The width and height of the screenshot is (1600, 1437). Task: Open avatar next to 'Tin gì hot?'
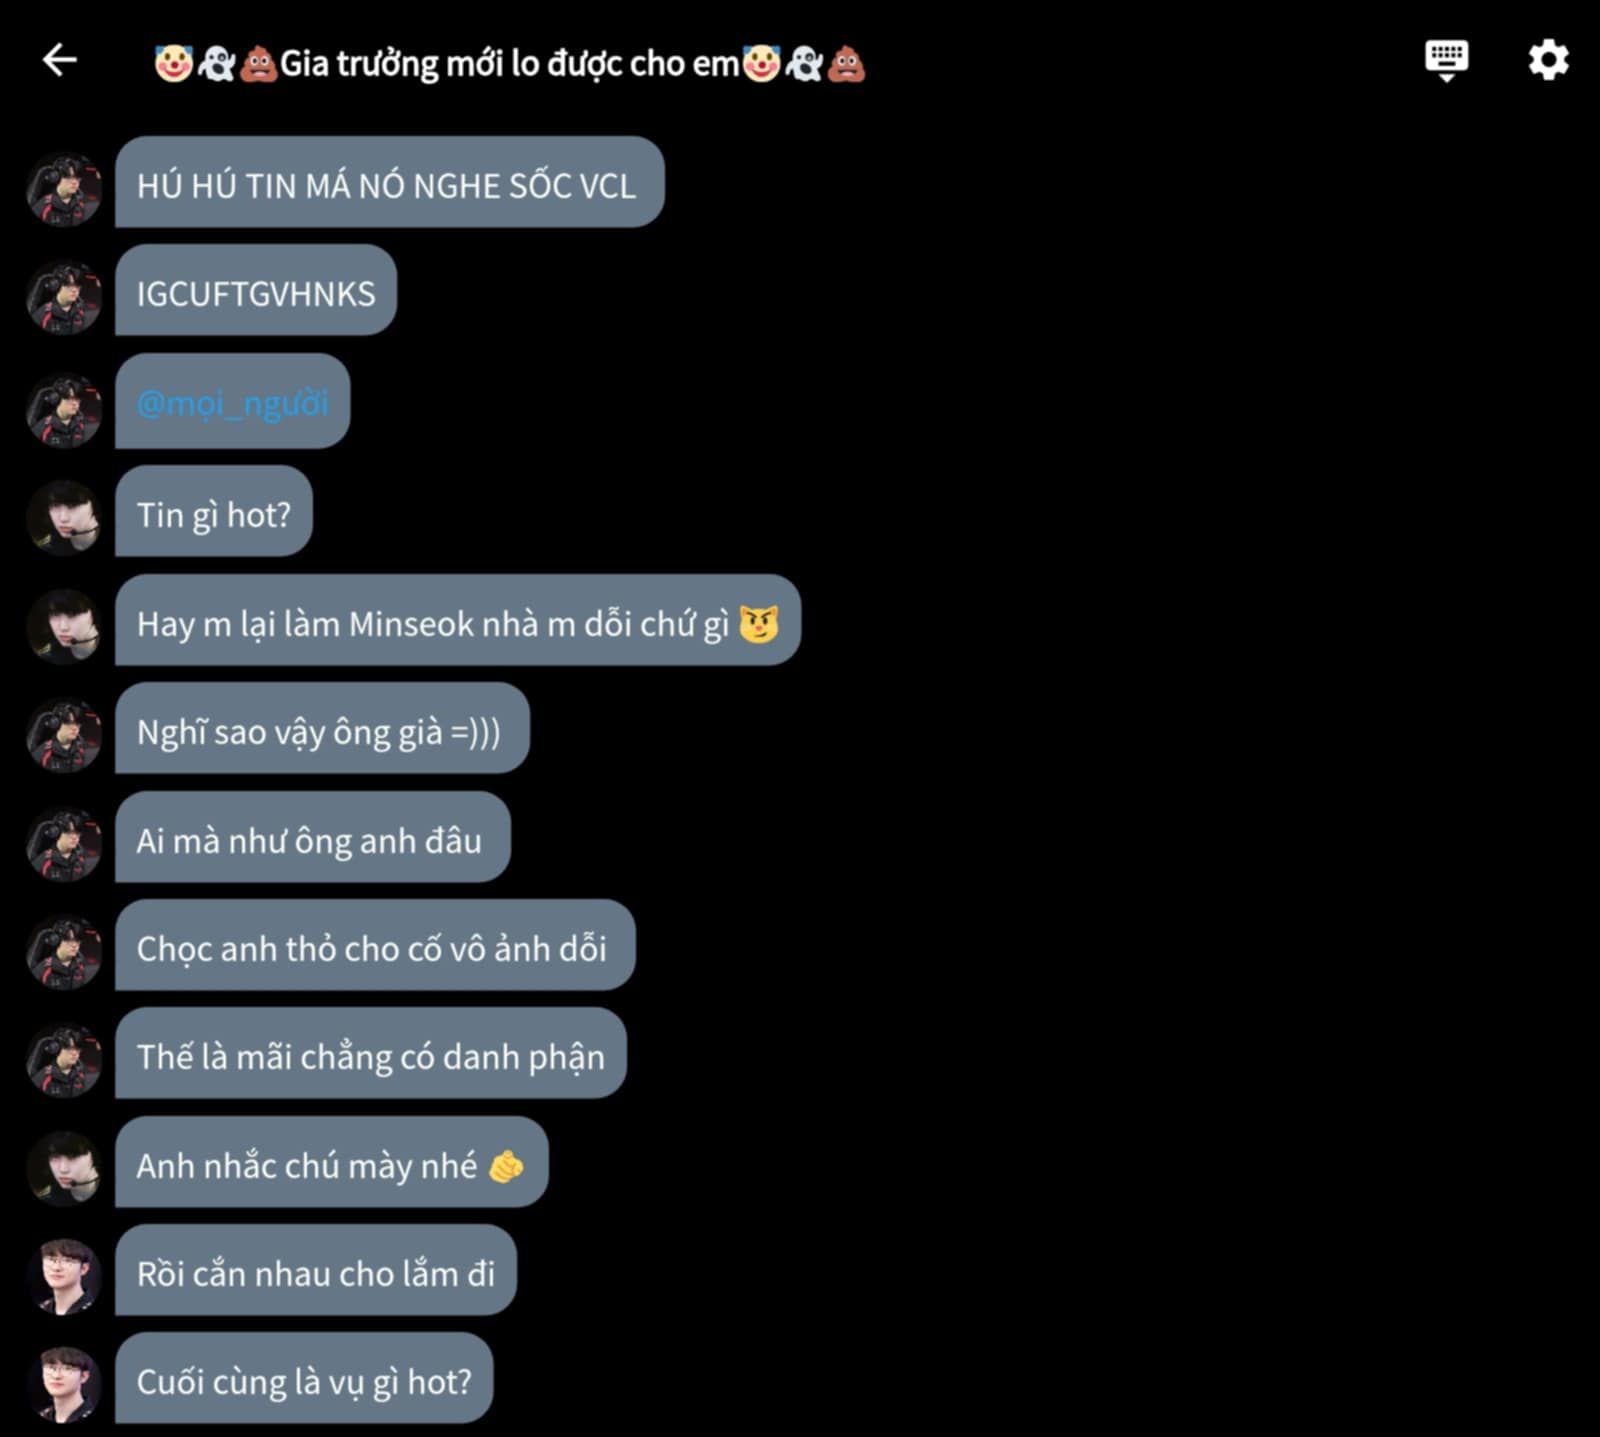point(64,516)
